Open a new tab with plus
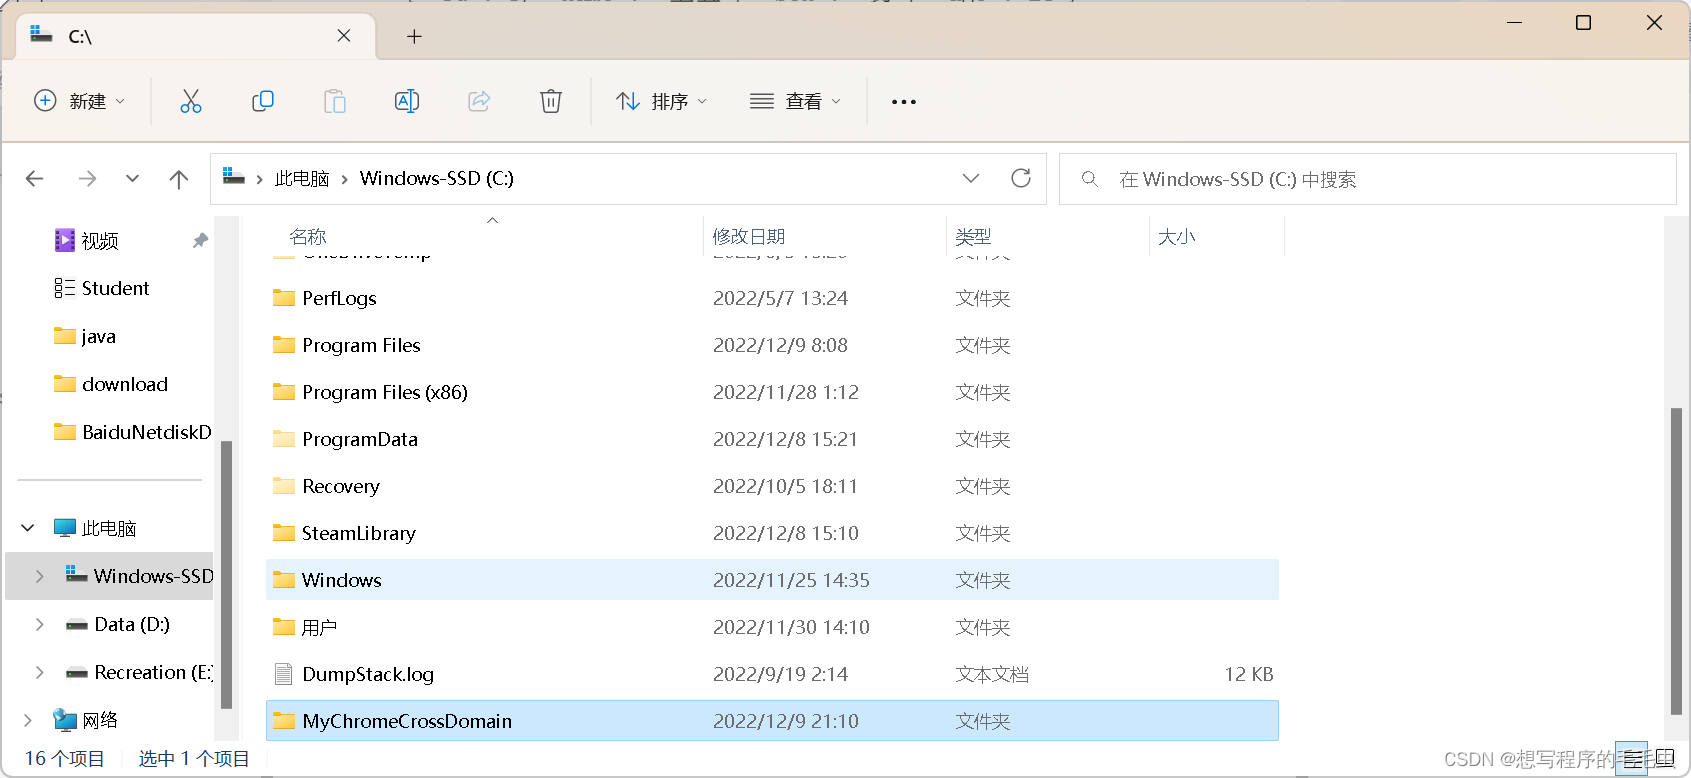Image resolution: width=1691 pixels, height=778 pixels. [x=414, y=37]
